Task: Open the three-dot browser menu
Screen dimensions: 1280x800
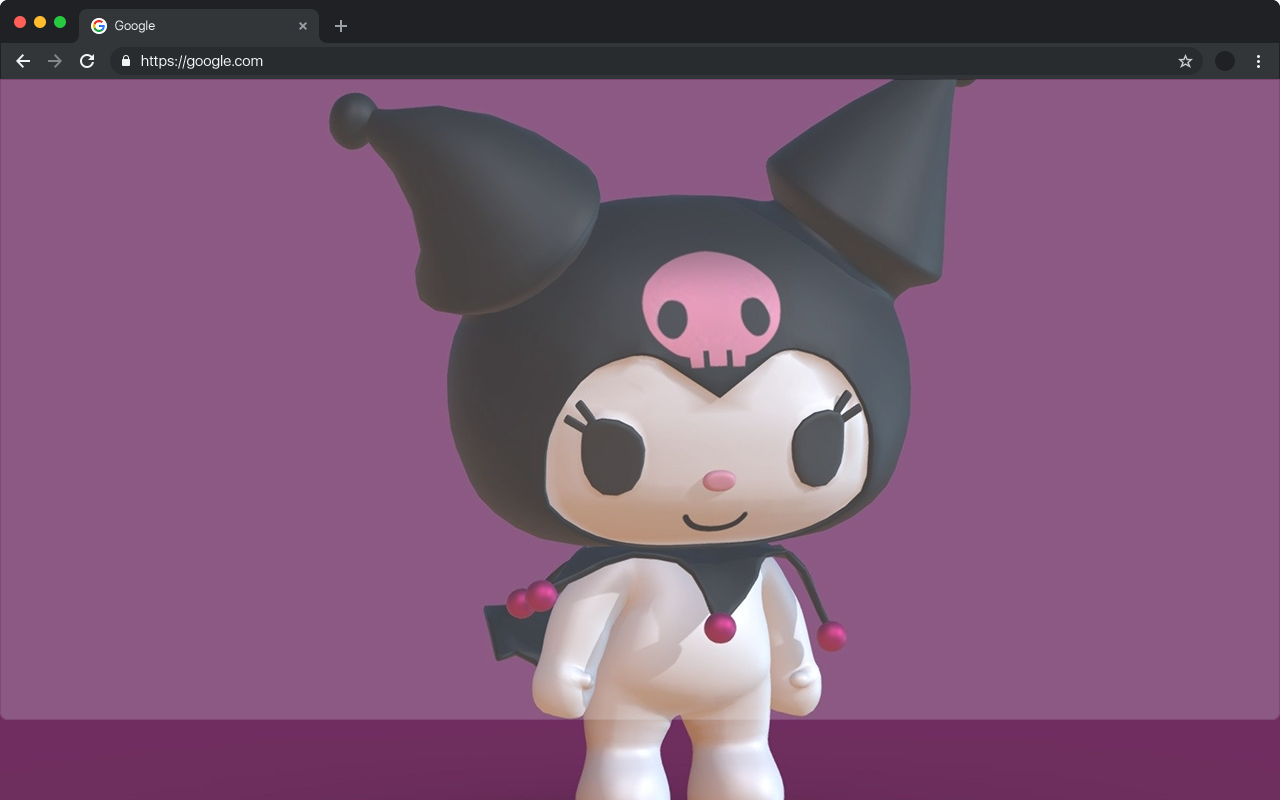Action: pos(1258,61)
